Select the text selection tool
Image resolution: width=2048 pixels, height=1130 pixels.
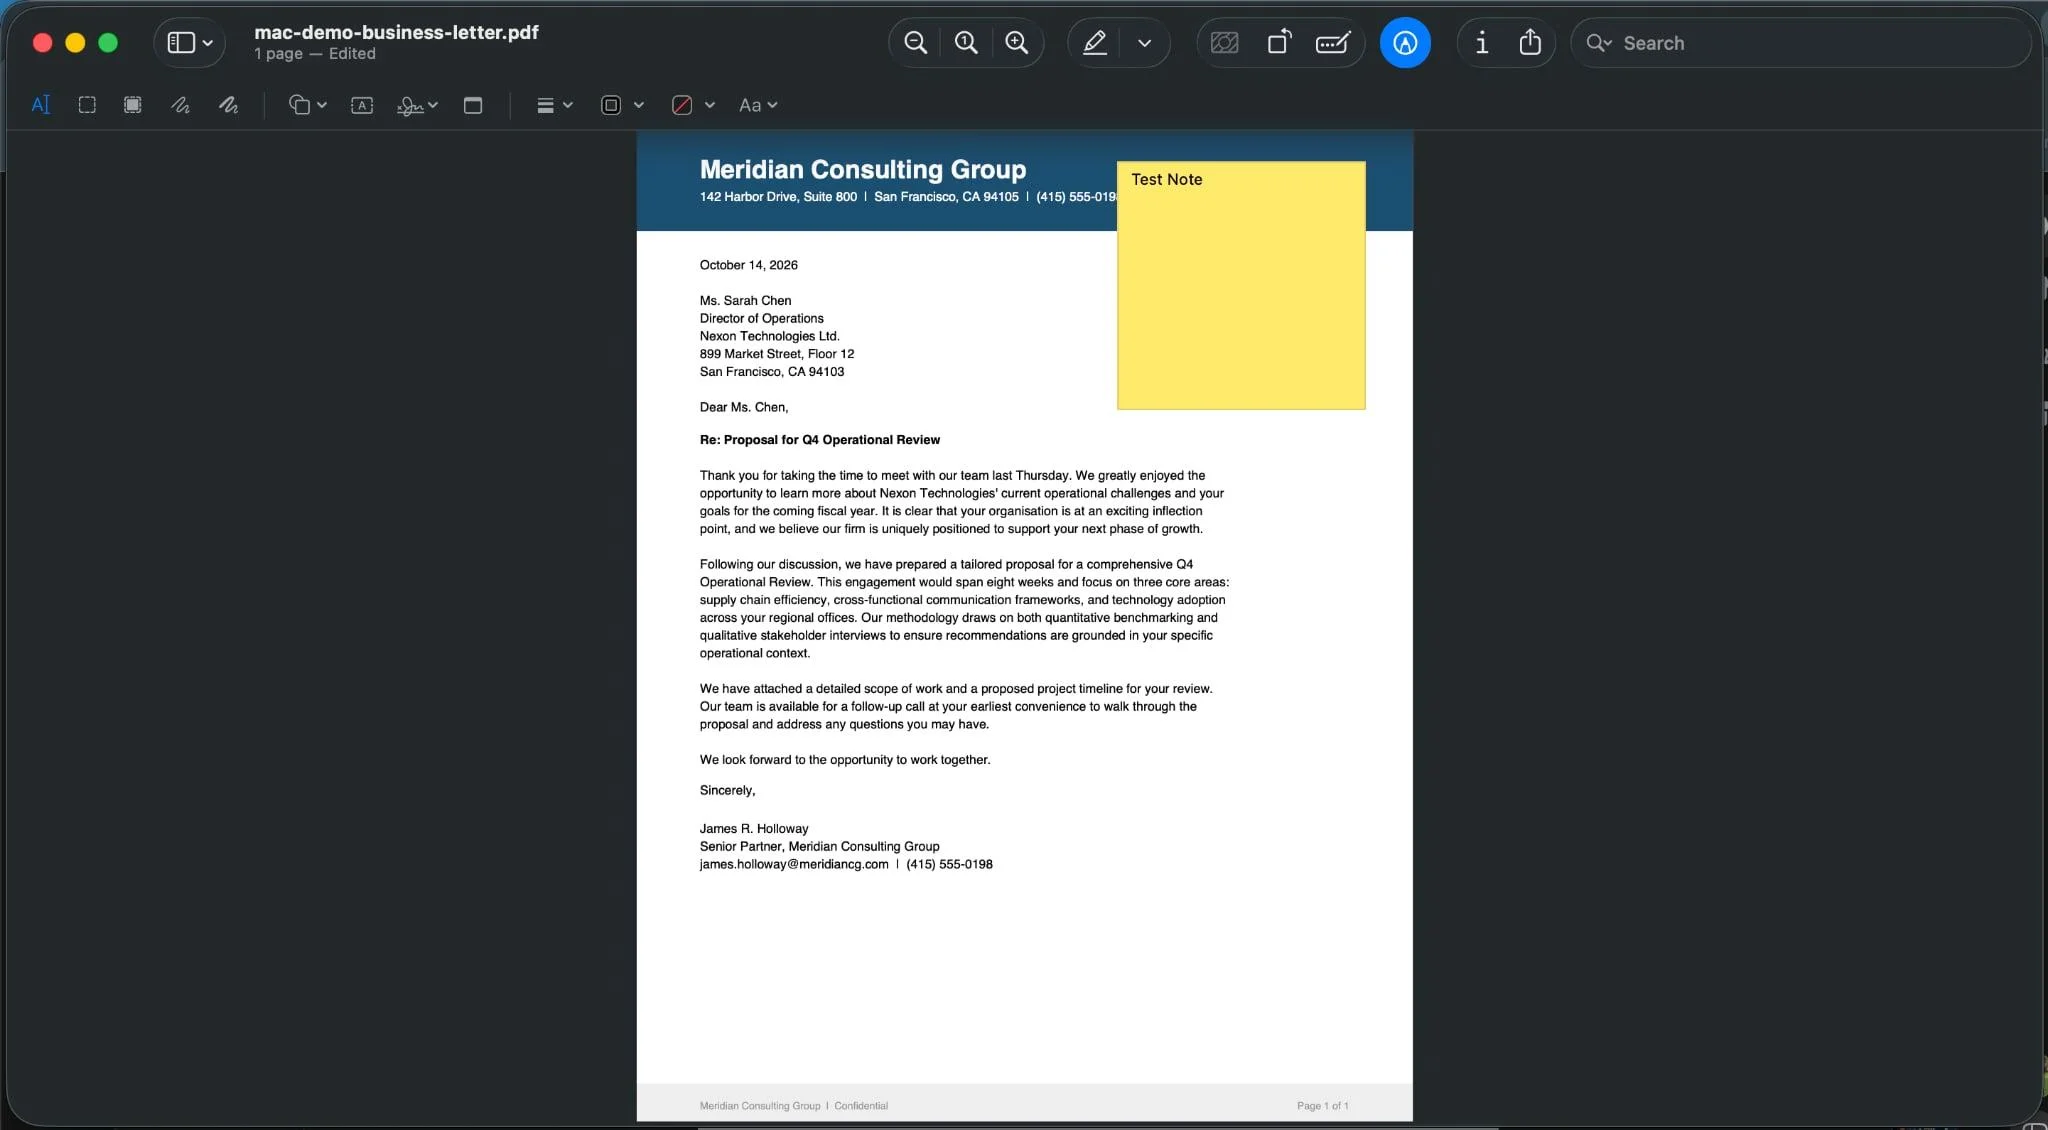(41, 105)
